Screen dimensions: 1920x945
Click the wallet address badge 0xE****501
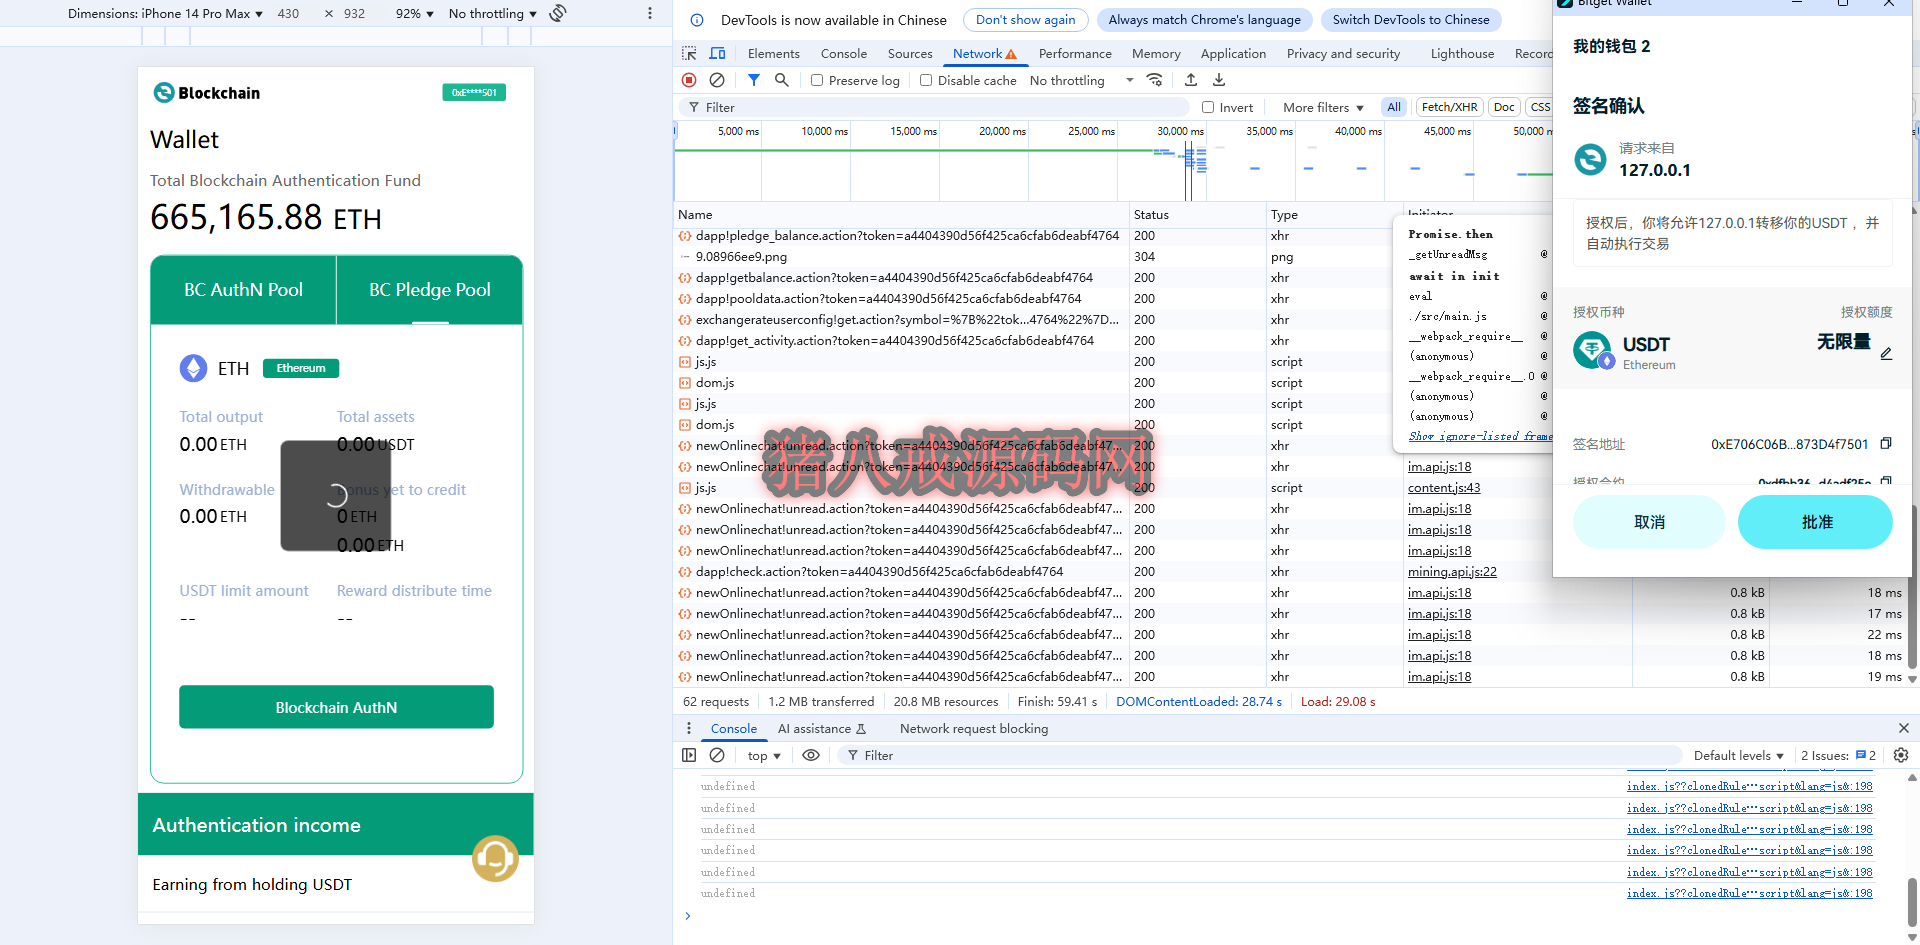tap(474, 92)
